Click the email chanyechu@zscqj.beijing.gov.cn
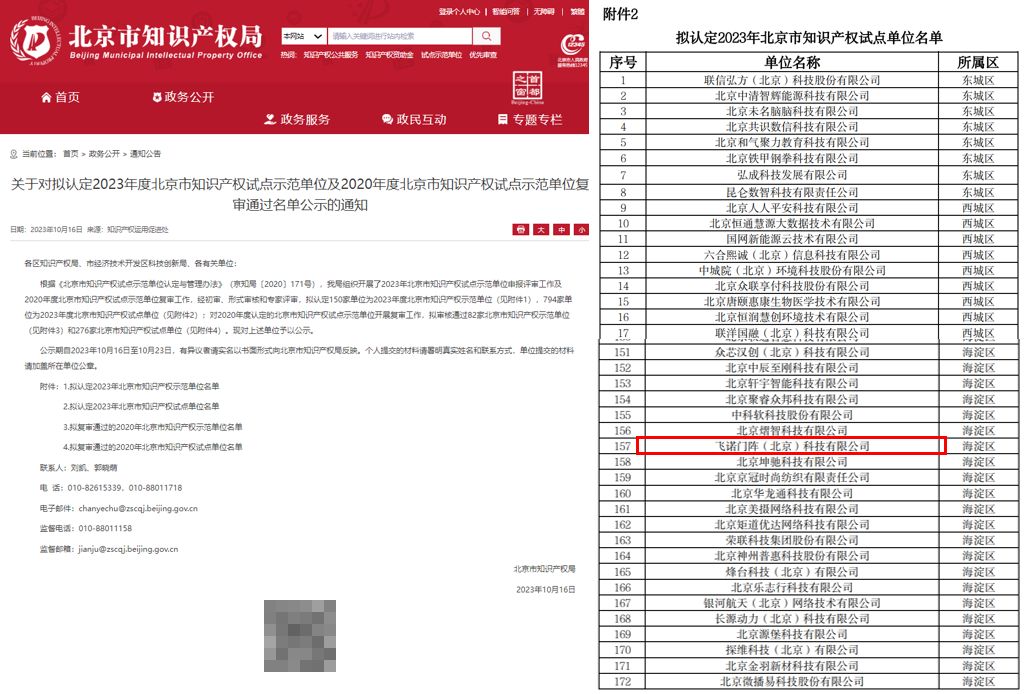The width and height of the screenshot is (1030, 694). tap(138, 509)
